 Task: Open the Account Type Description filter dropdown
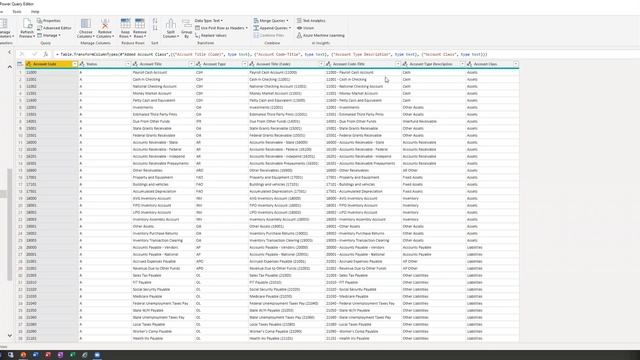click(462, 64)
